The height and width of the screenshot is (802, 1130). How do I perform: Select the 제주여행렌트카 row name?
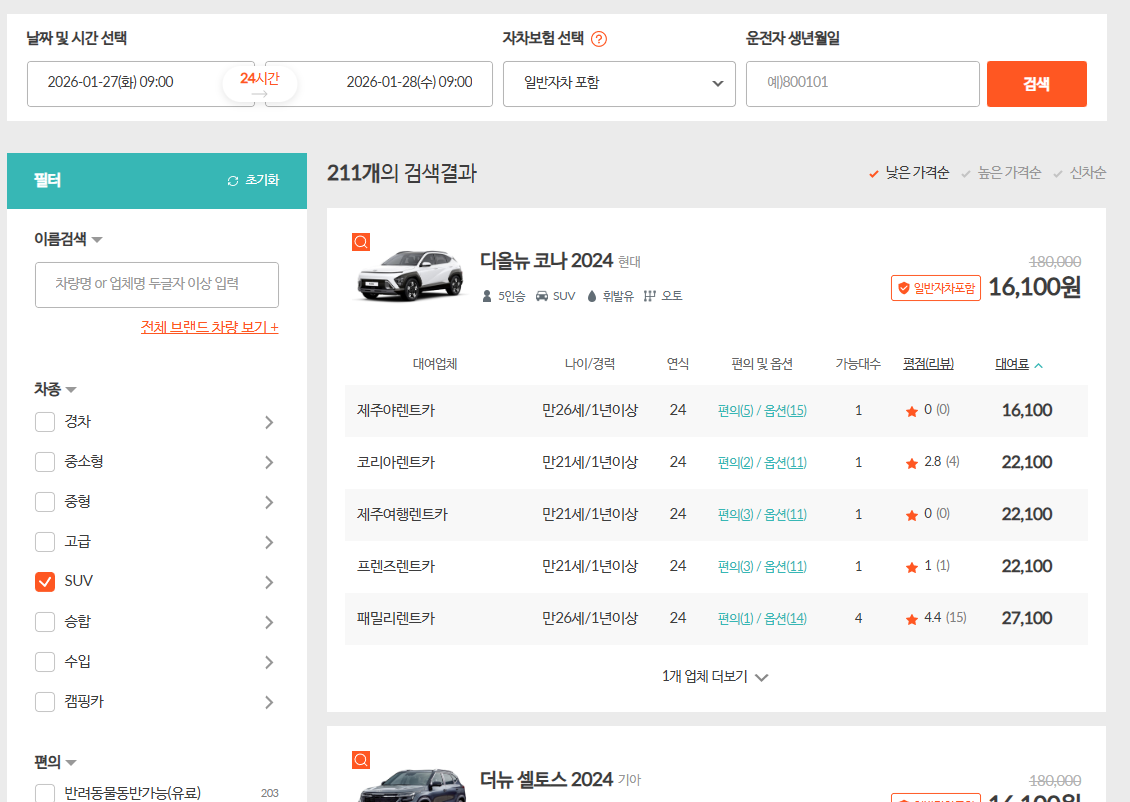(x=402, y=514)
